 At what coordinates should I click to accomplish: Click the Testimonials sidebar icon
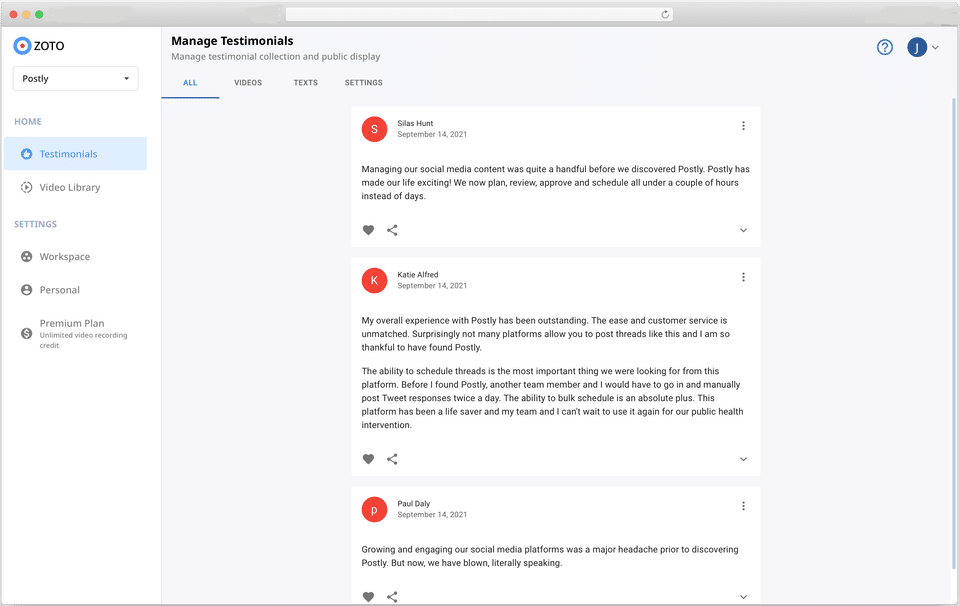point(26,154)
